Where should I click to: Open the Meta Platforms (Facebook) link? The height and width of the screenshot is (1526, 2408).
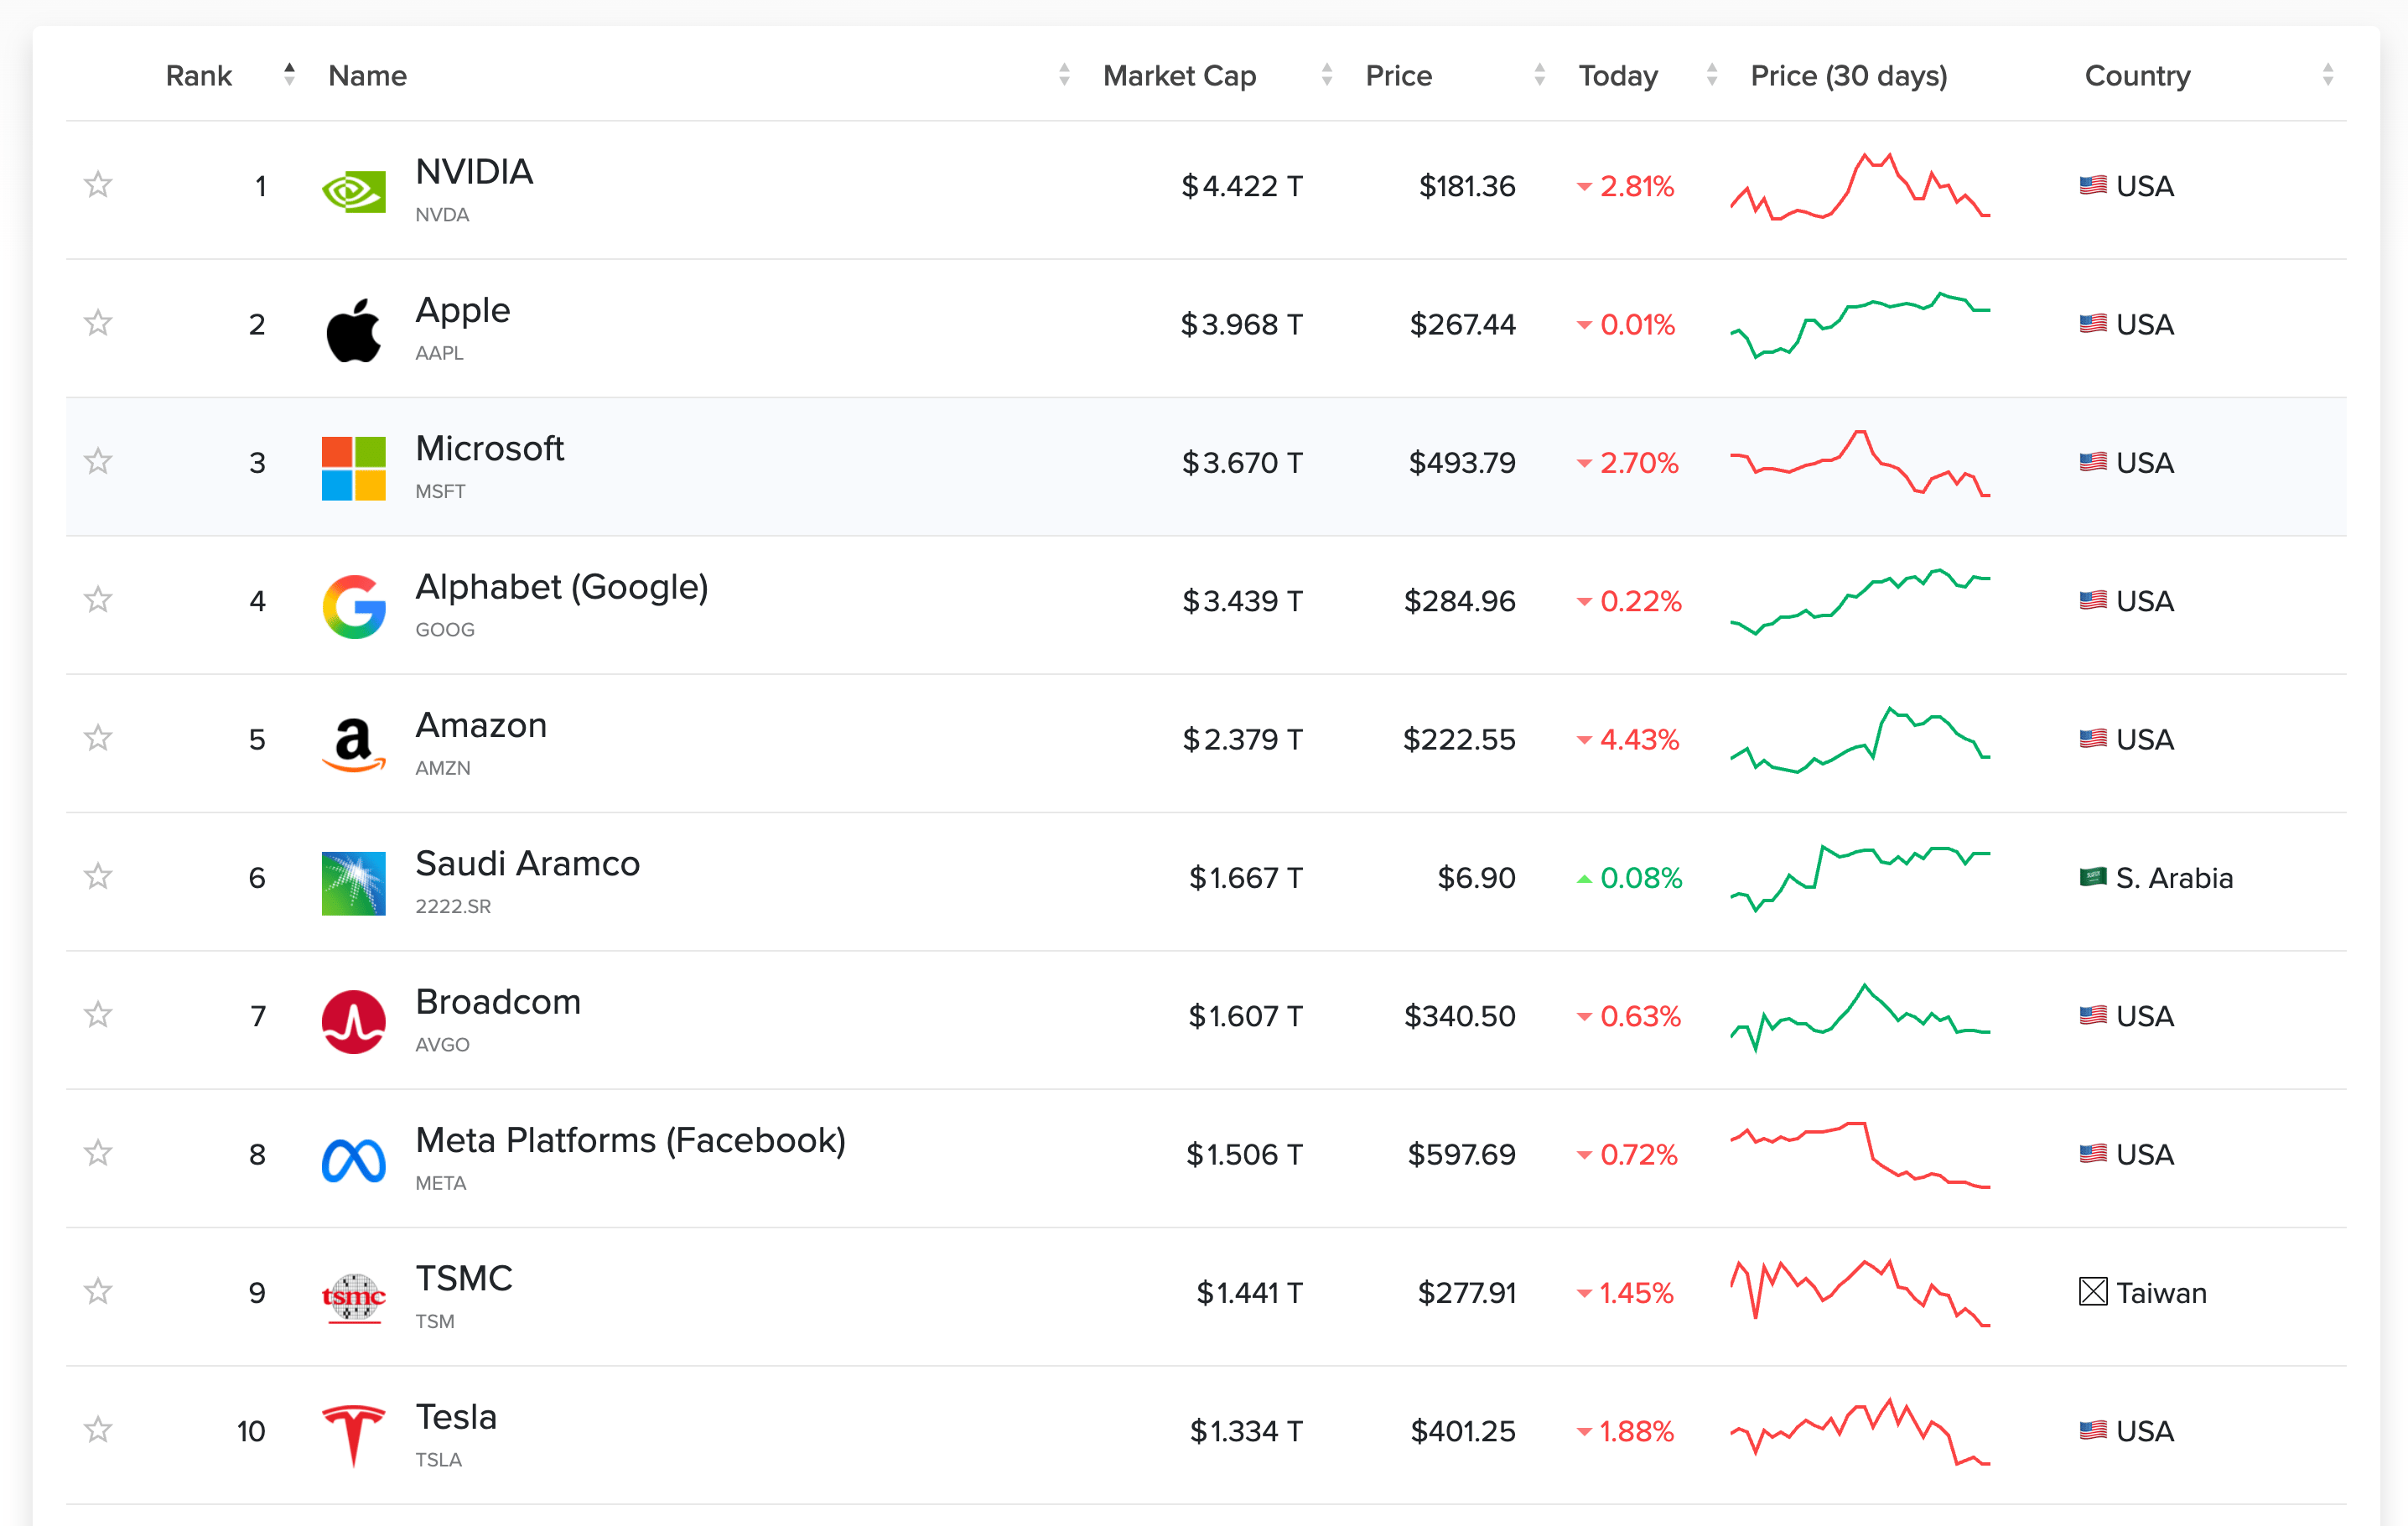pos(630,1140)
